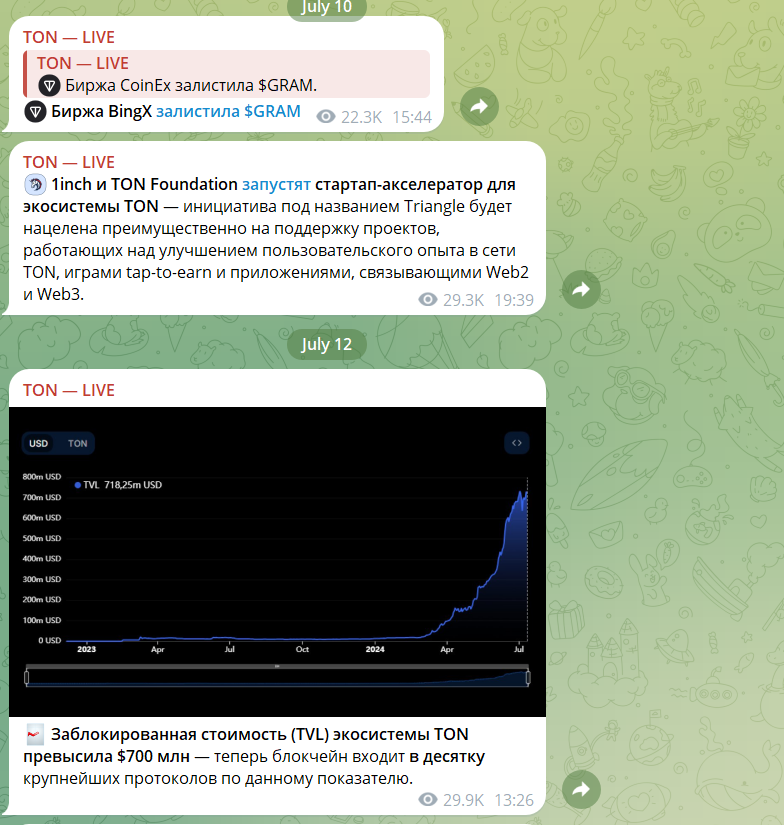Click the 29.9K view count
The image size is (784, 825).
point(463,800)
